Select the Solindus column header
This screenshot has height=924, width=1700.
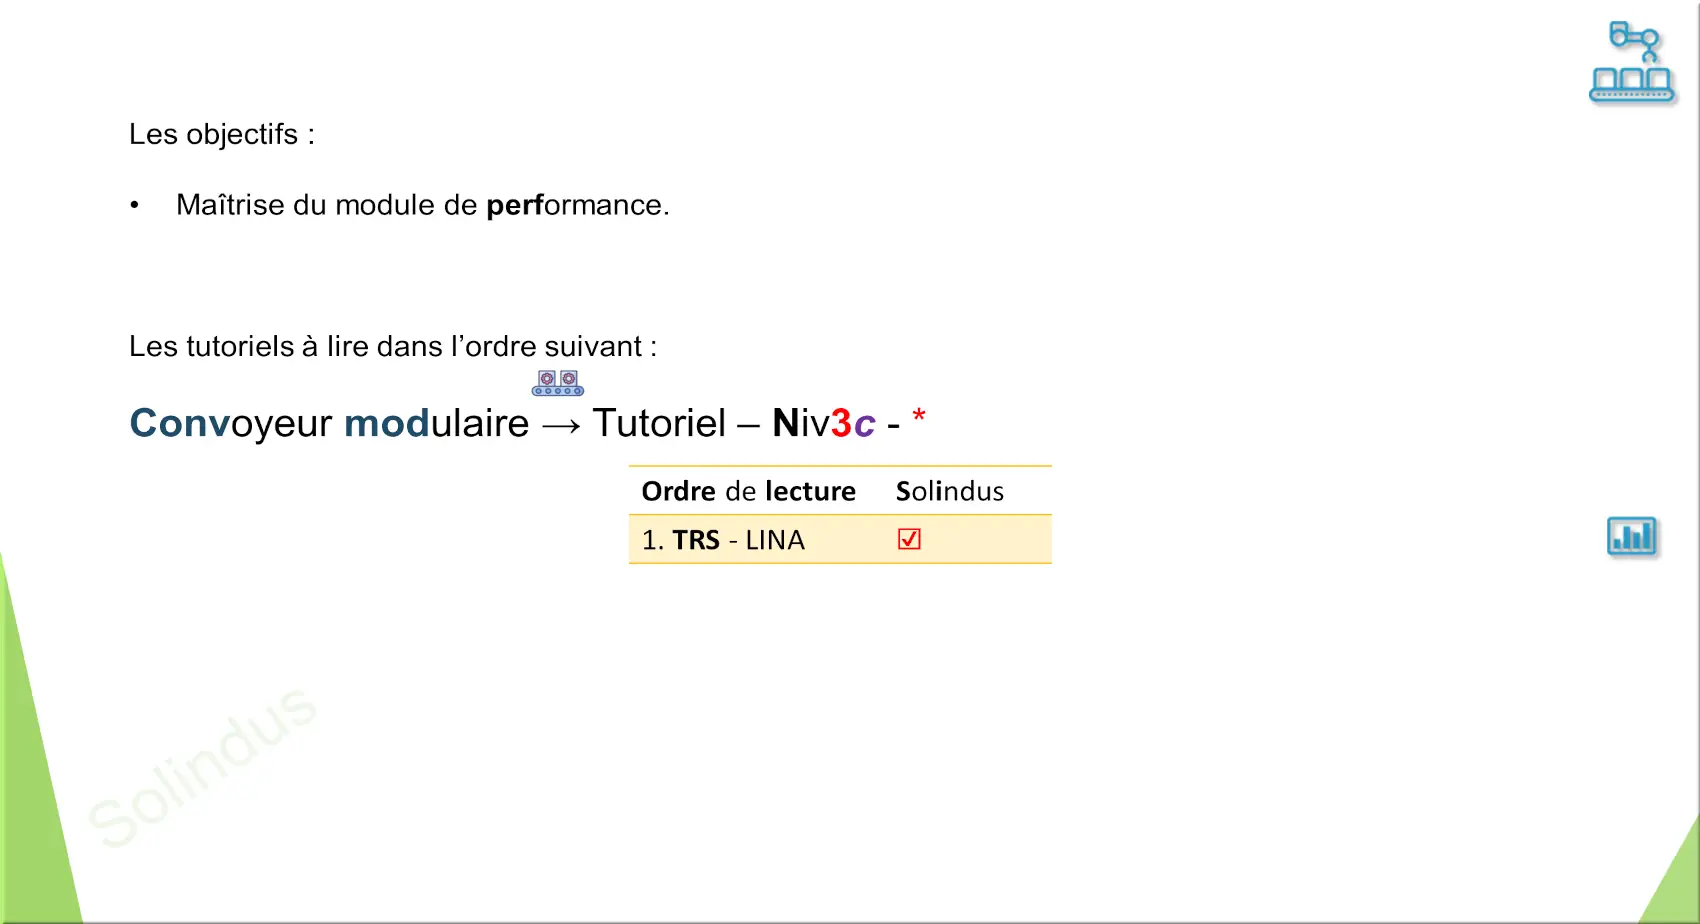(x=949, y=491)
